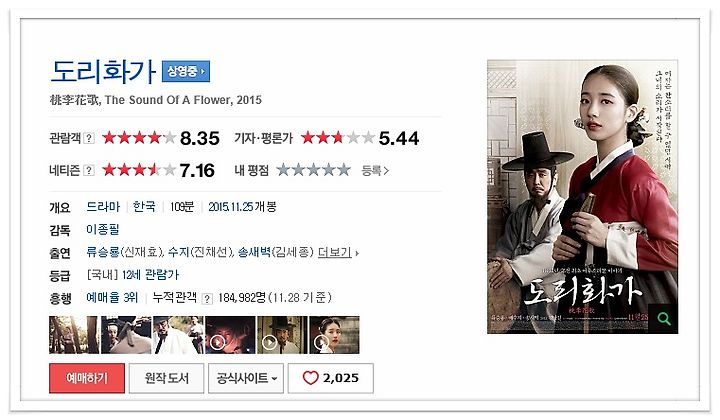Viewport: 720px width, 420px height.
Task: Click the 누적관객 help question-mark icon
Action: click(x=207, y=298)
